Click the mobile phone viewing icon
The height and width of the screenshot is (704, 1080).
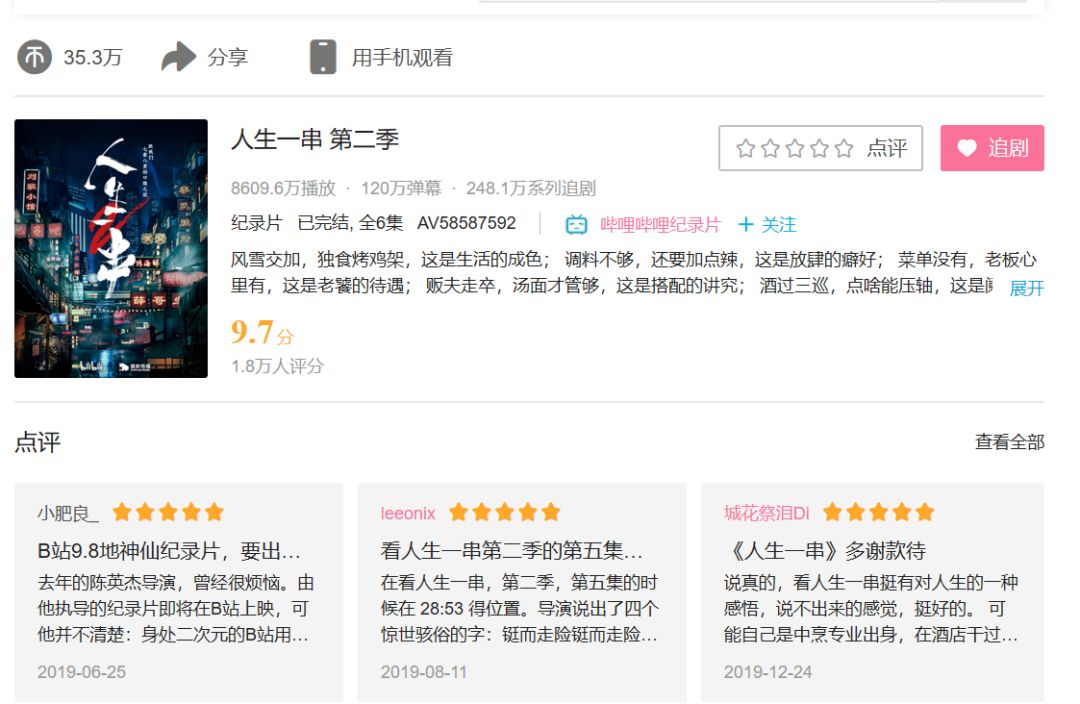[322, 57]
